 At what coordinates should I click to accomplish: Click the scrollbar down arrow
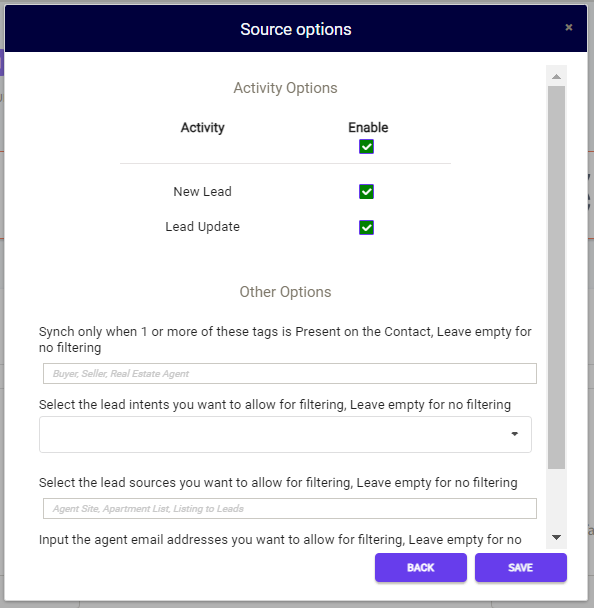pos(556,537)
